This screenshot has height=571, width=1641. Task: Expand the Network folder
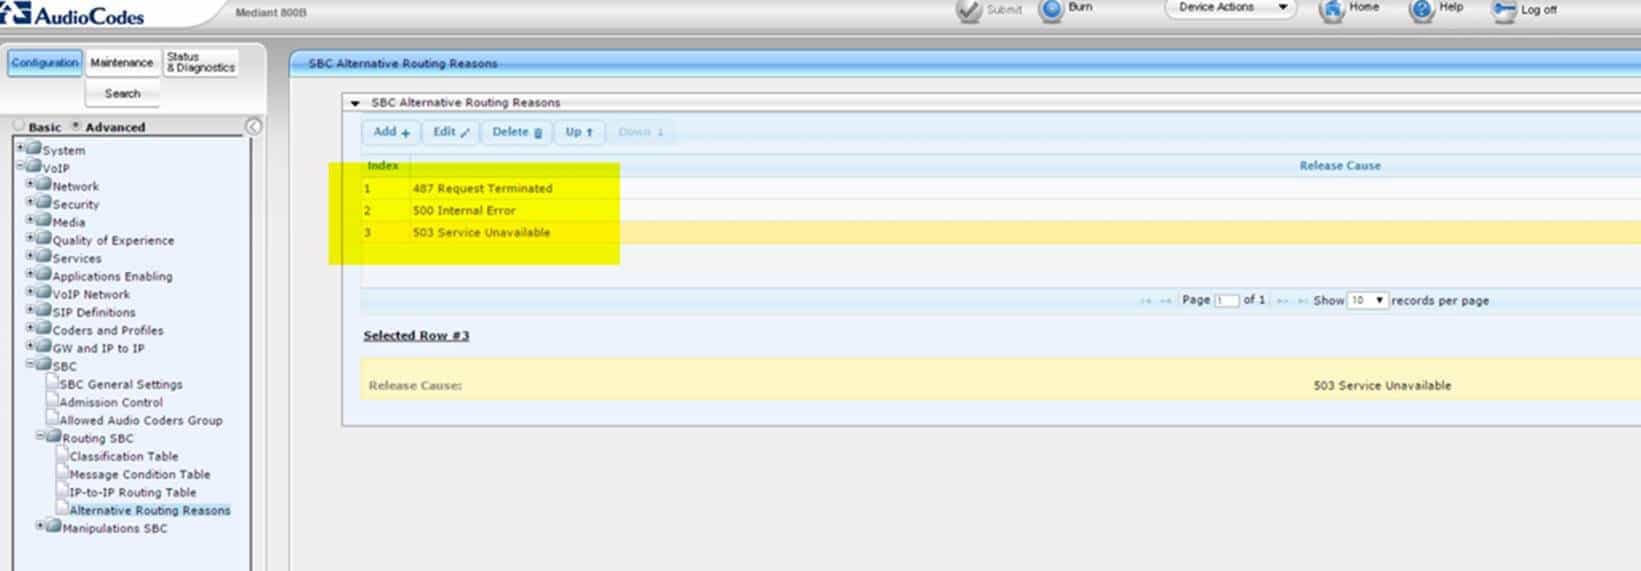30,184
